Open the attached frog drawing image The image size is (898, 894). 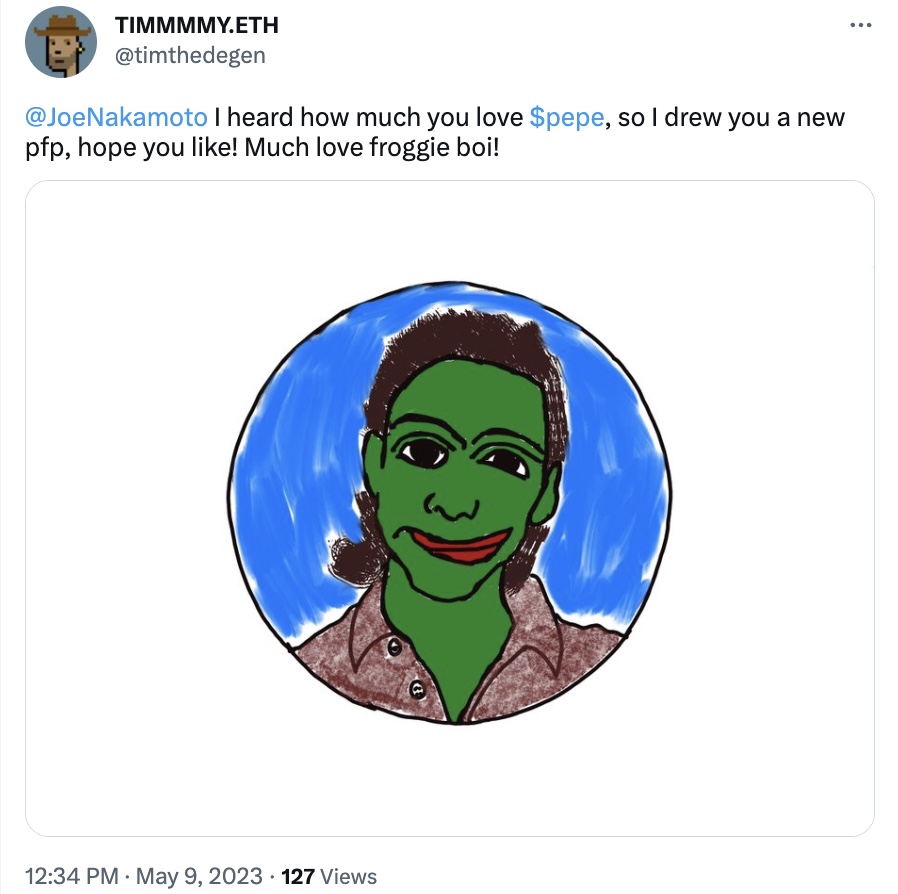point(449,508)
